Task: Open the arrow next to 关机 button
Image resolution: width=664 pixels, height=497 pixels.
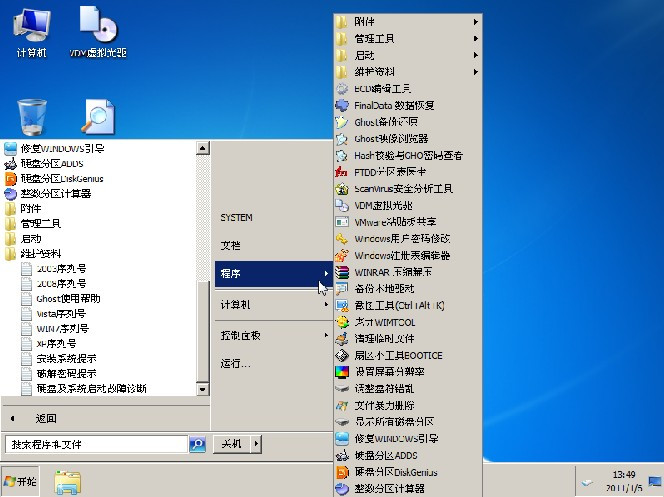Action: [x=256, y=444]
